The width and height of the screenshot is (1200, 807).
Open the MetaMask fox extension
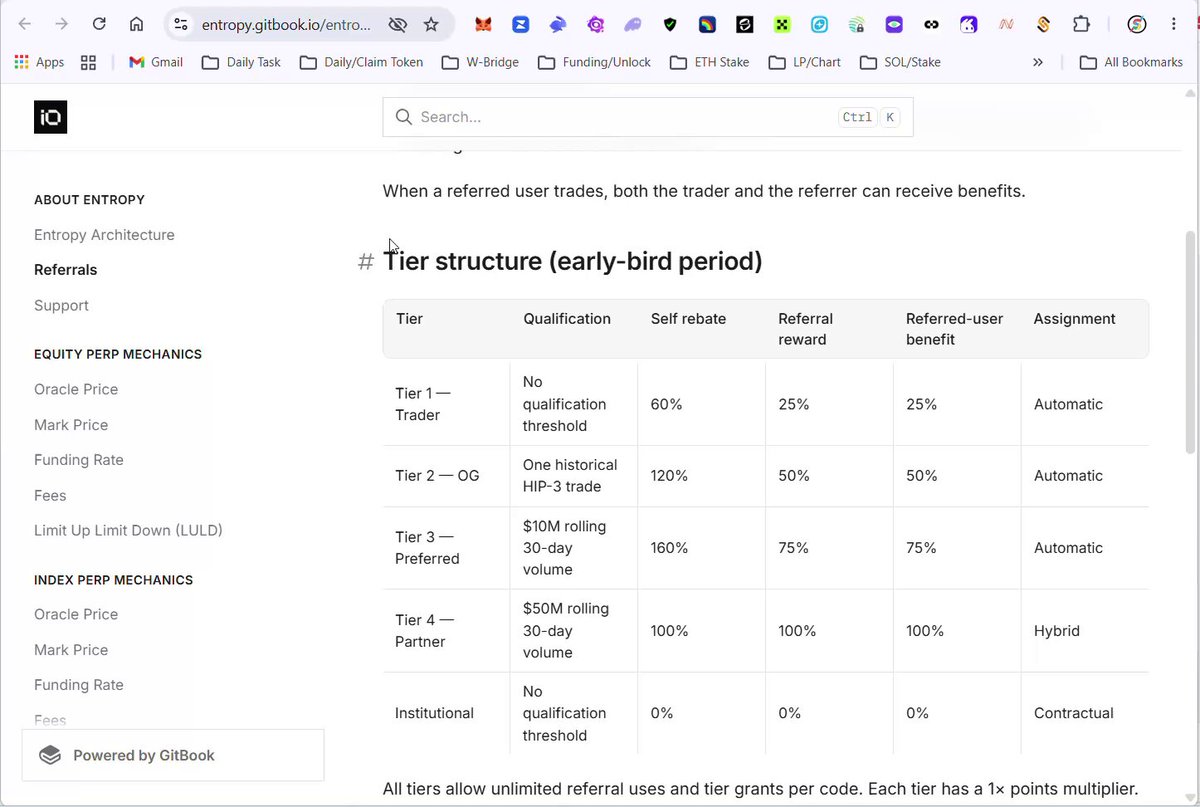(483, 24)
